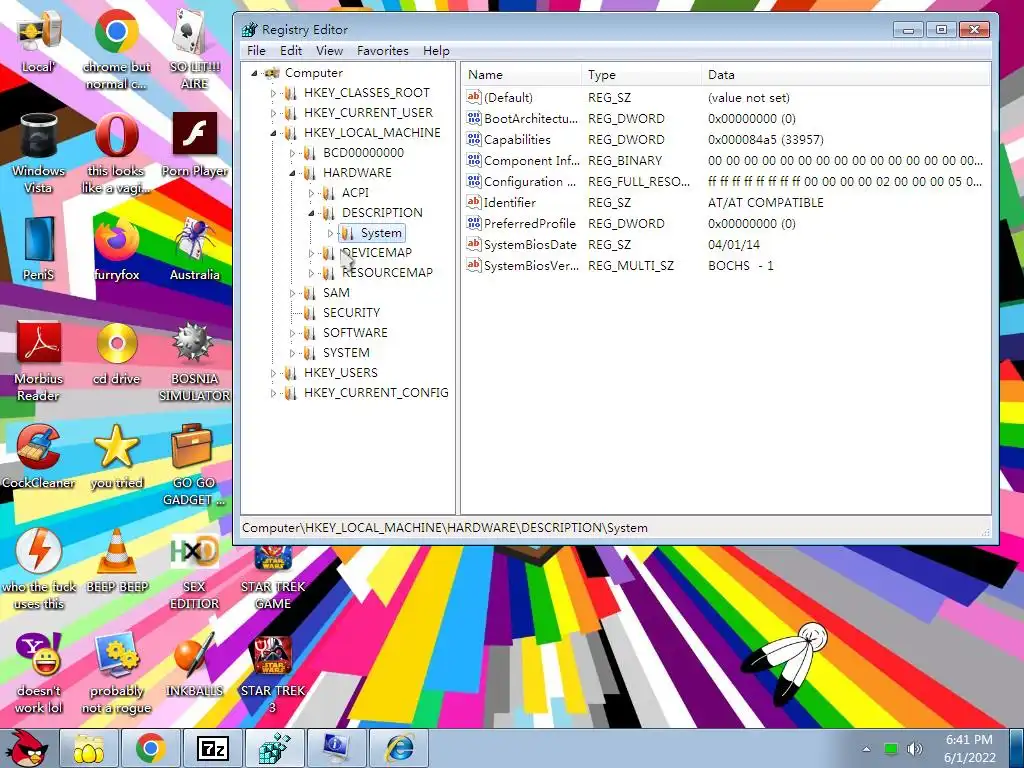Open the File menu
The image size is (1024, 768).
pyautogui.click(x=256, y=51)
